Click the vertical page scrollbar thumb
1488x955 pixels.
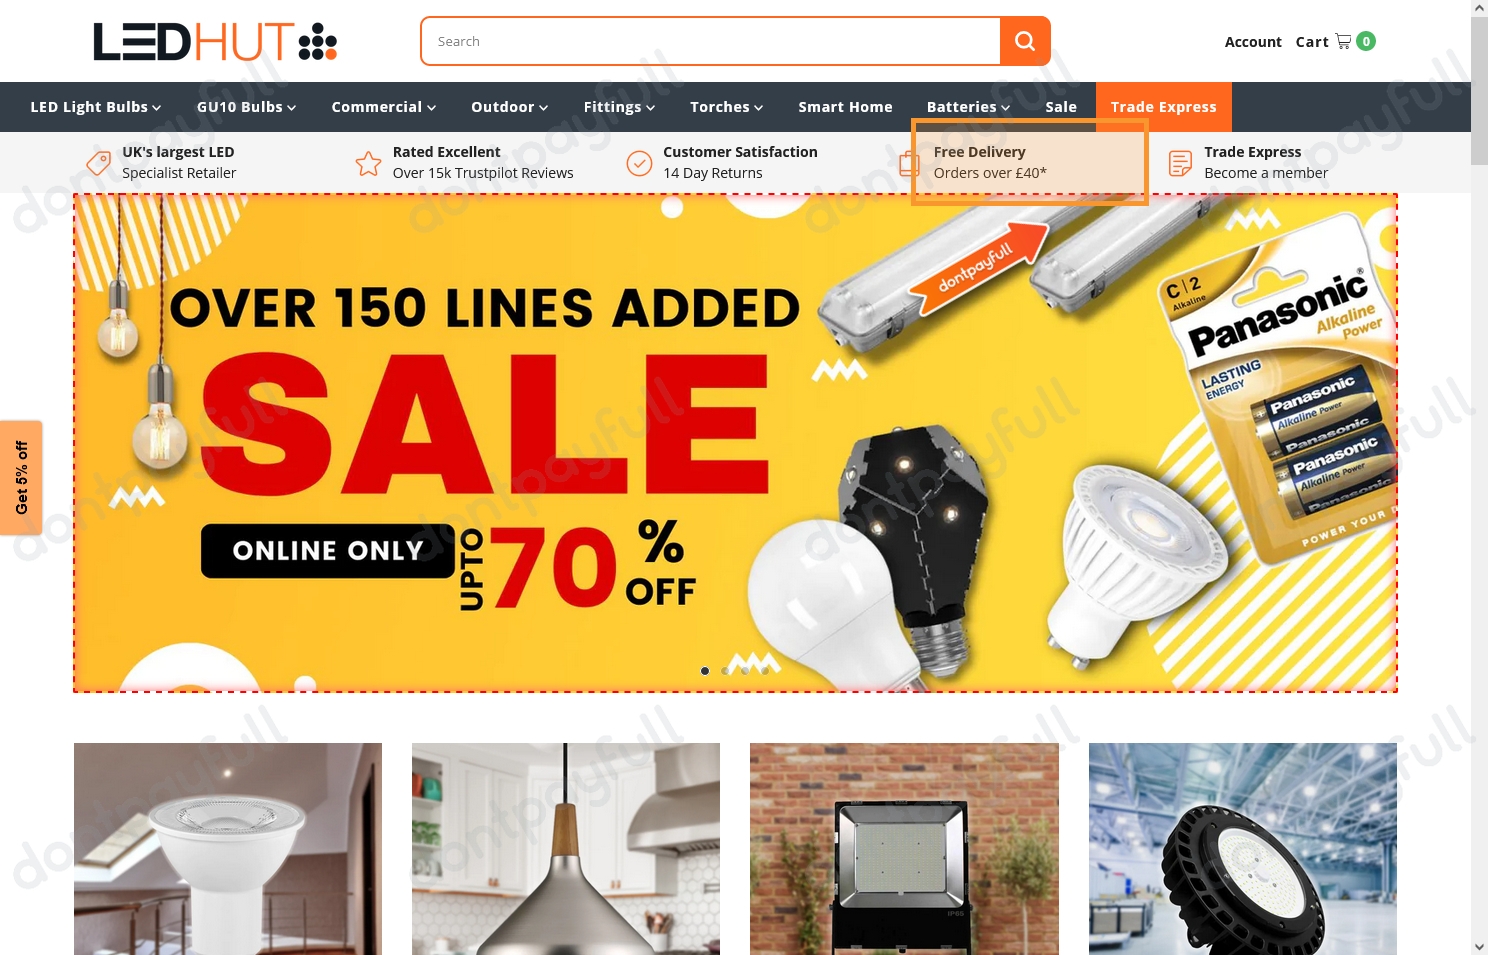coord(1479,90)
